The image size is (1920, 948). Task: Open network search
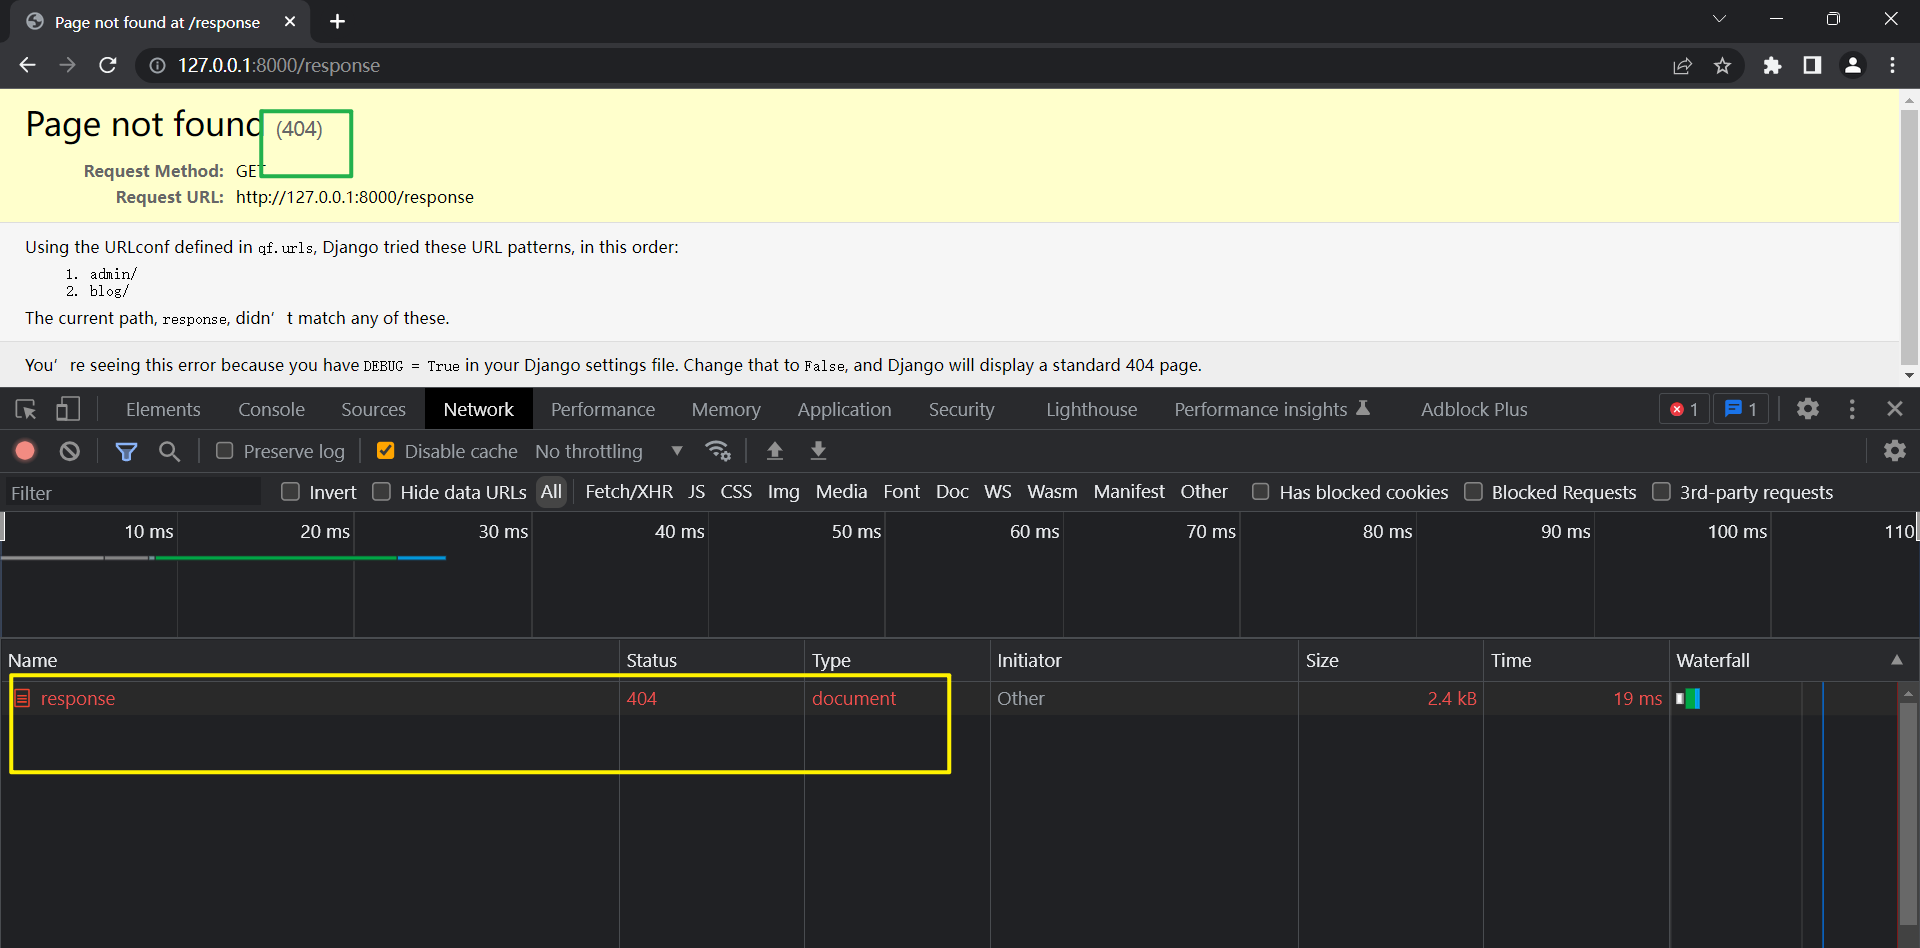click(x=170, y=451)
